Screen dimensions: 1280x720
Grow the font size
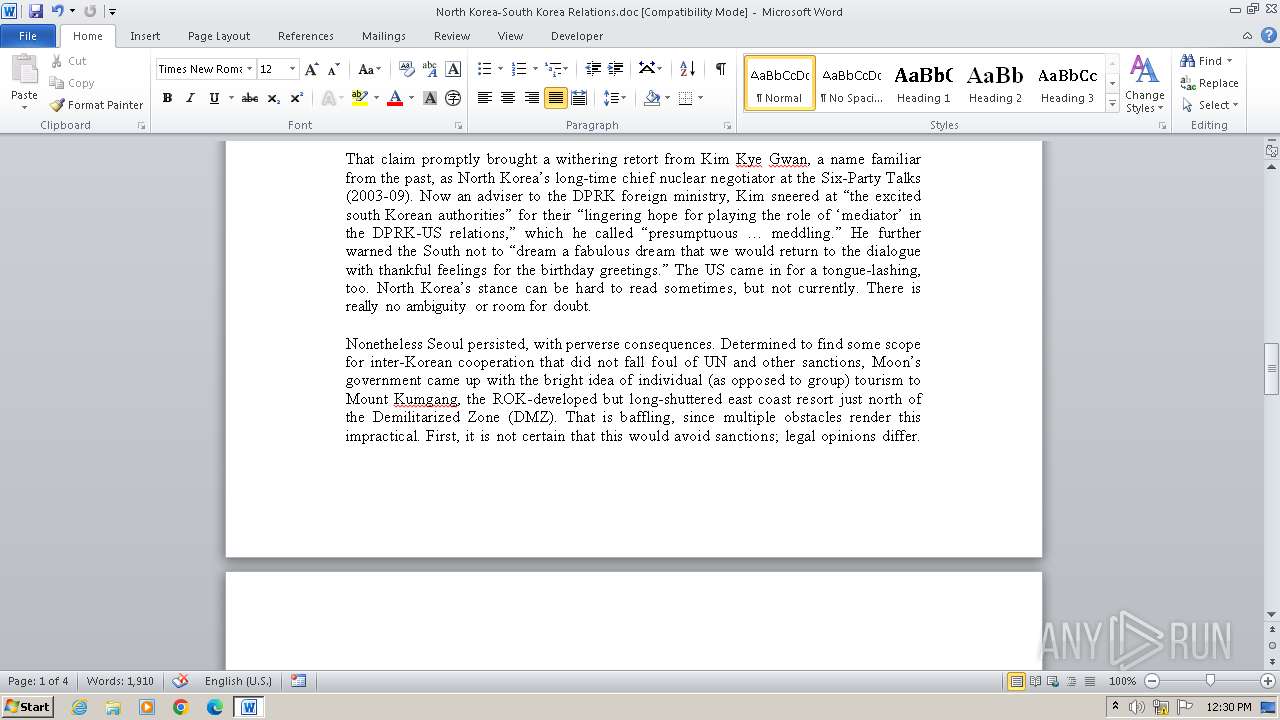(312, 69)
